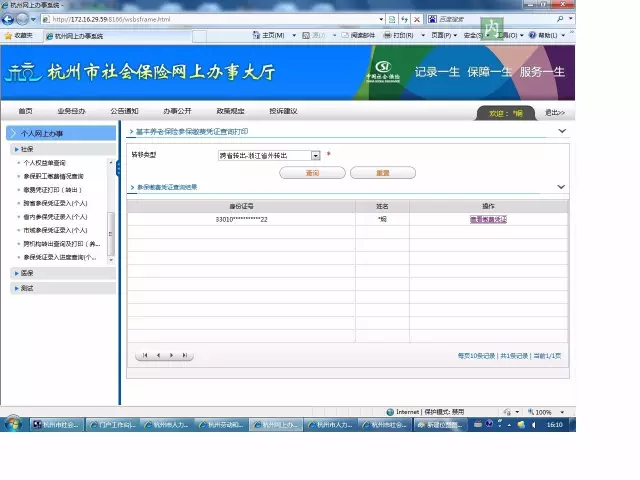Go to the last page arrow
The height and width of the screenshot is (480, 640).
(x=184, y=355)
